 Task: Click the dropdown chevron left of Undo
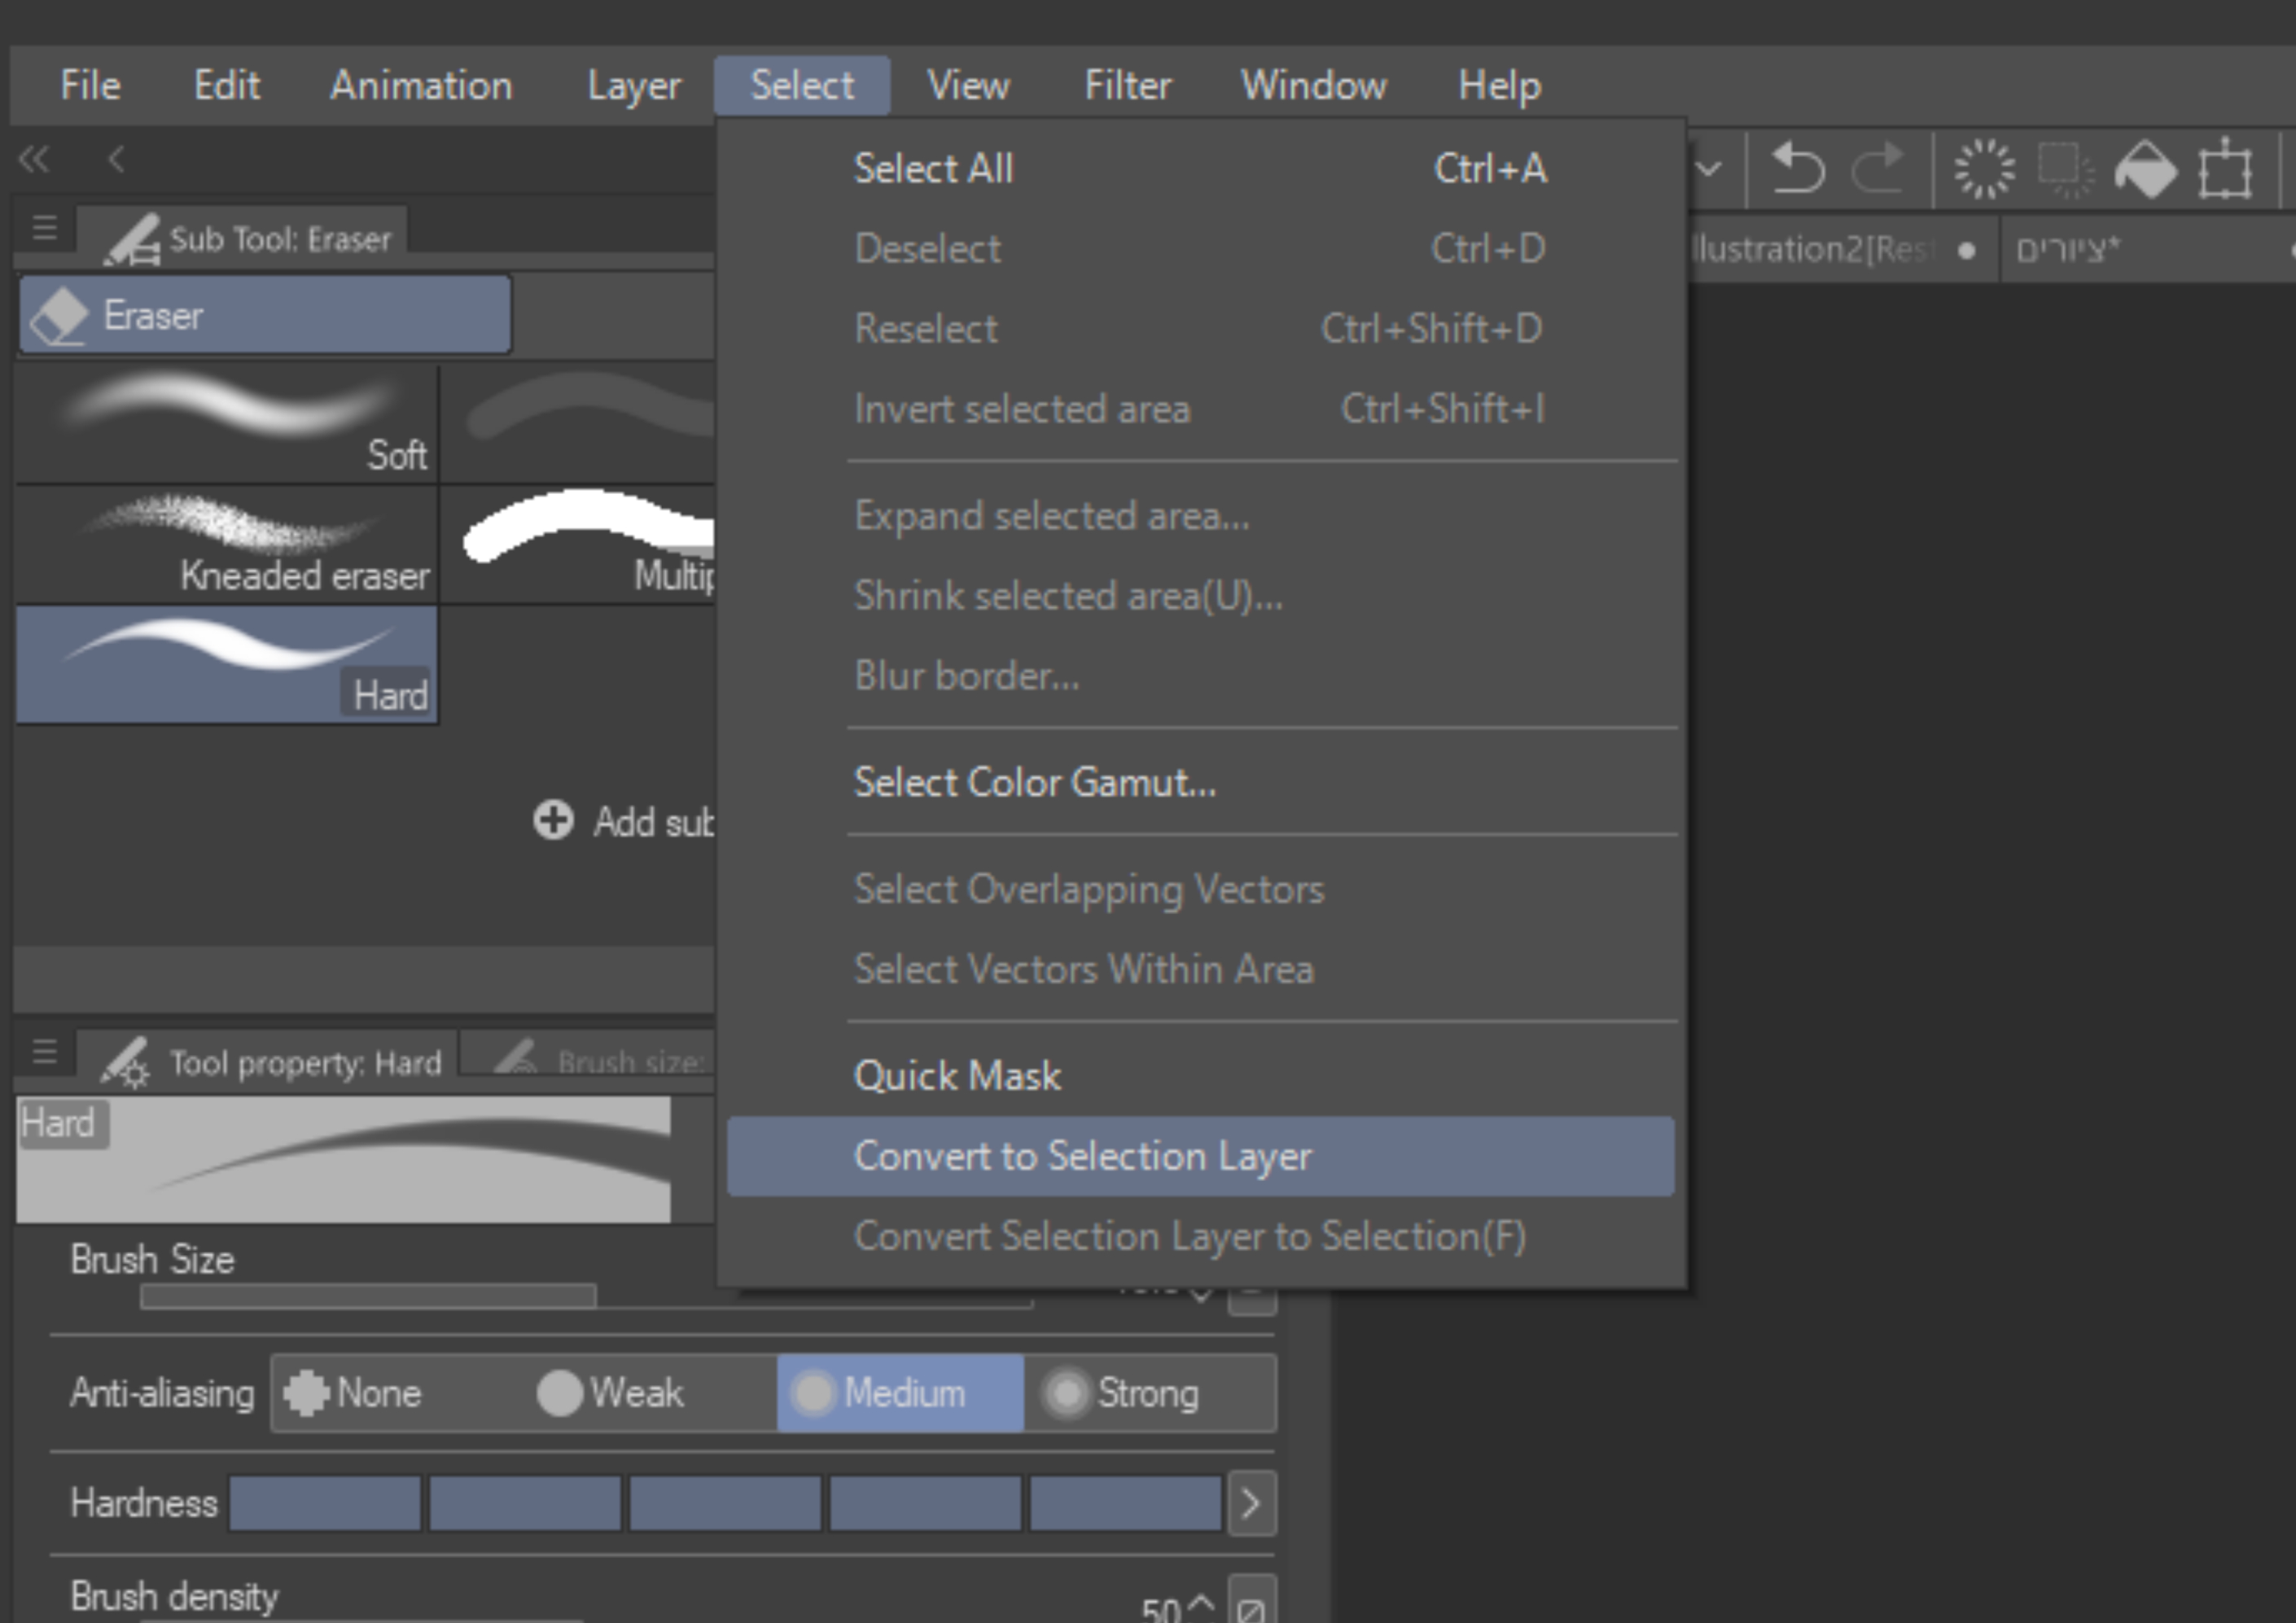1709,168
